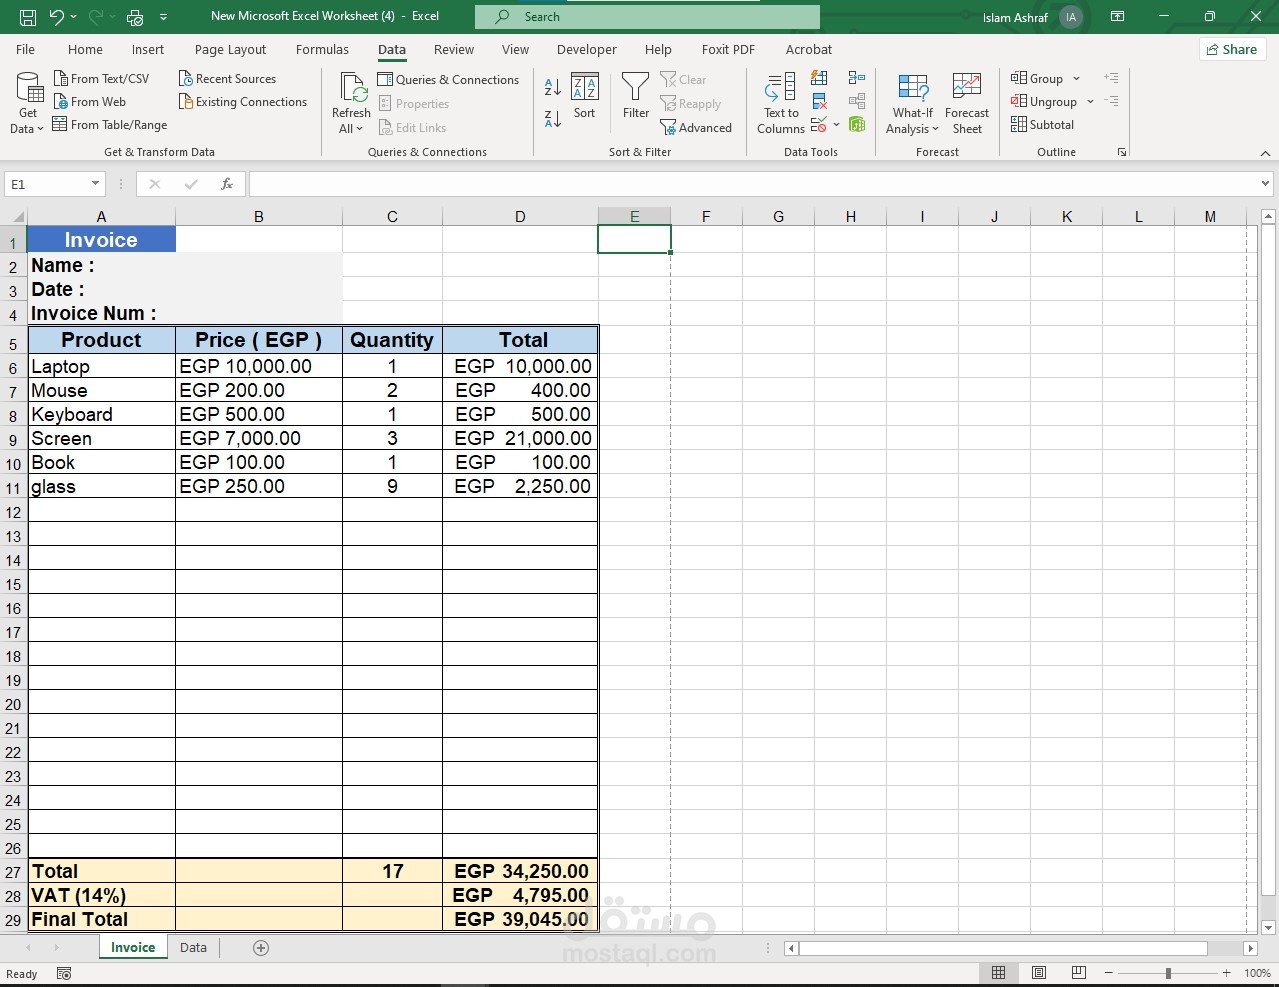Switch to the Home tab
This screenshot has height=987, width=1279.
[x=85, y=49]
